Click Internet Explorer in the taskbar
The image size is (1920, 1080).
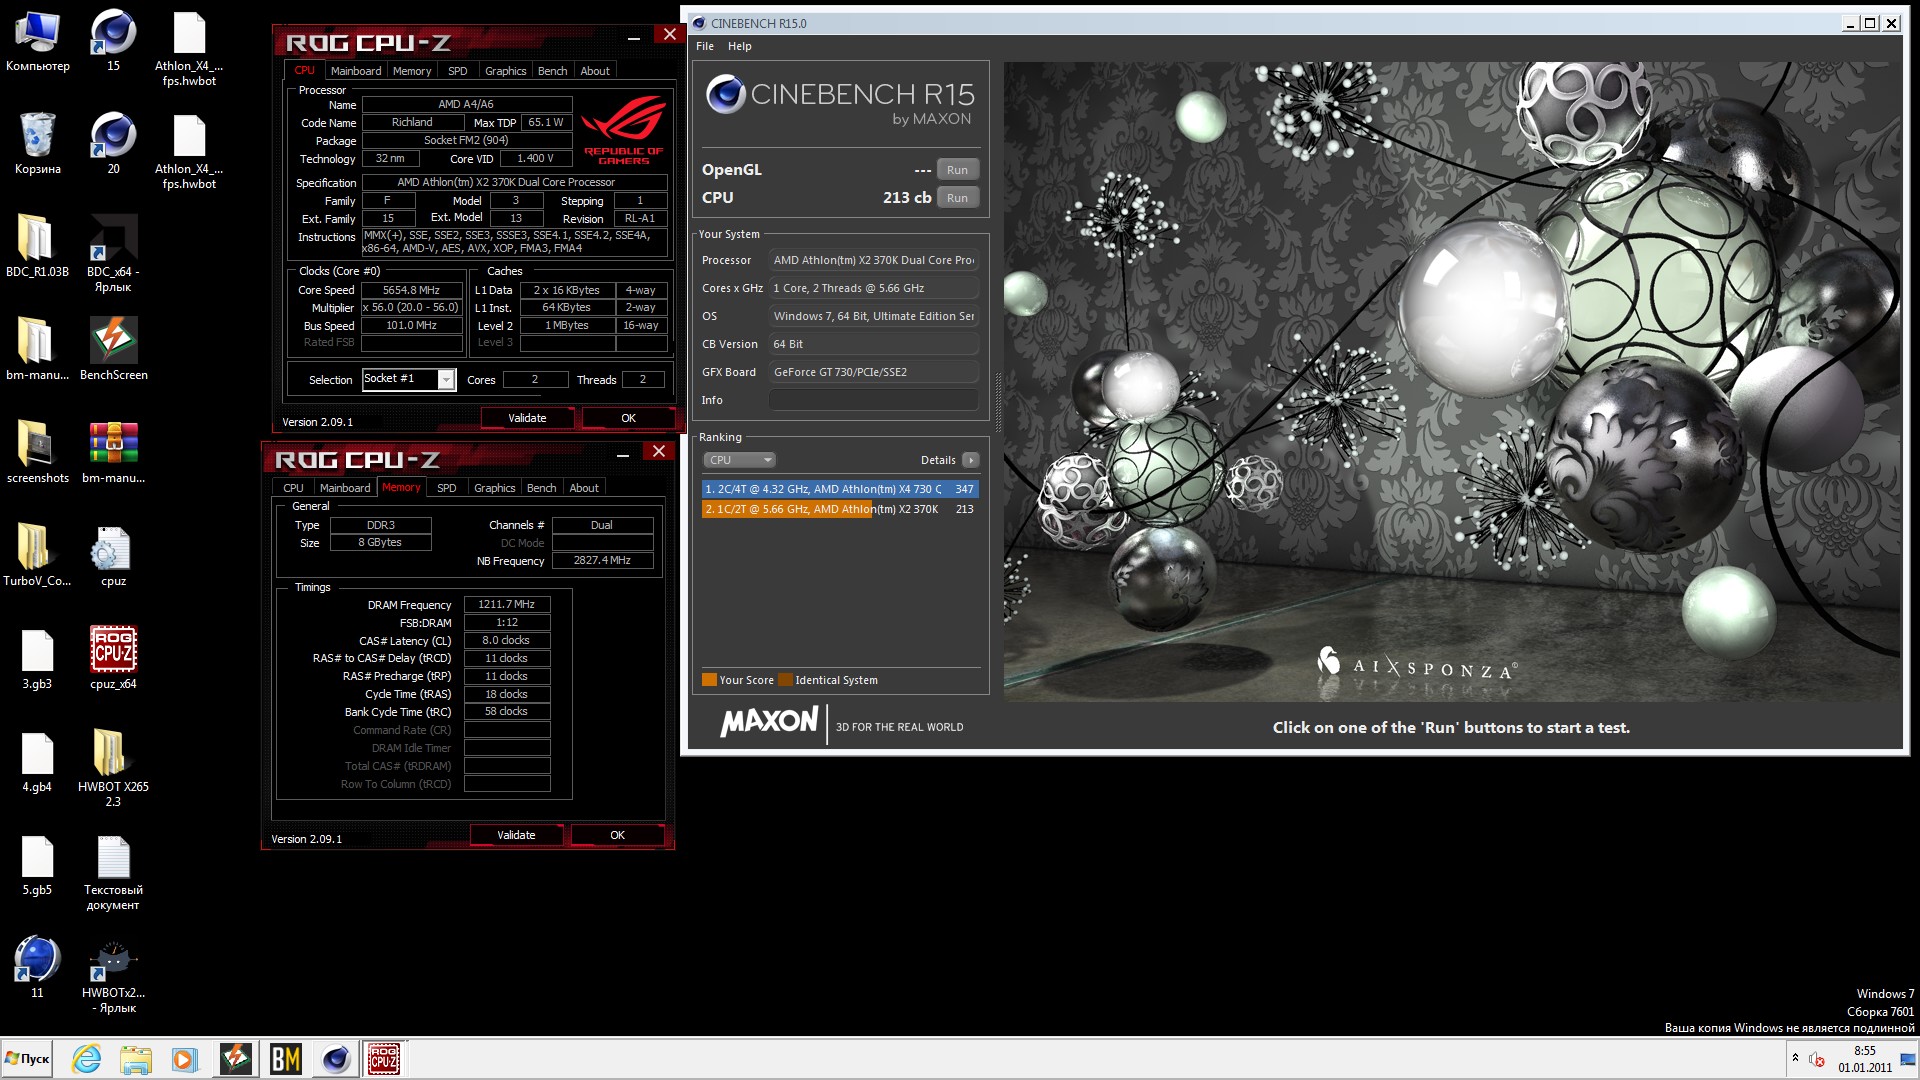[x=87, y=1059]
